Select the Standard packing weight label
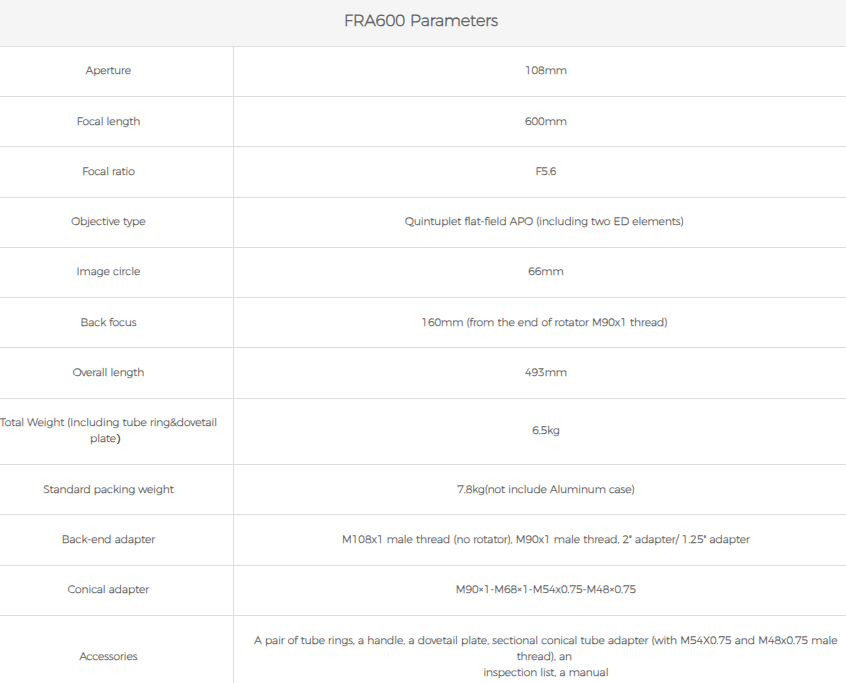This screenshot has height=683, width=846. point(108,489)
